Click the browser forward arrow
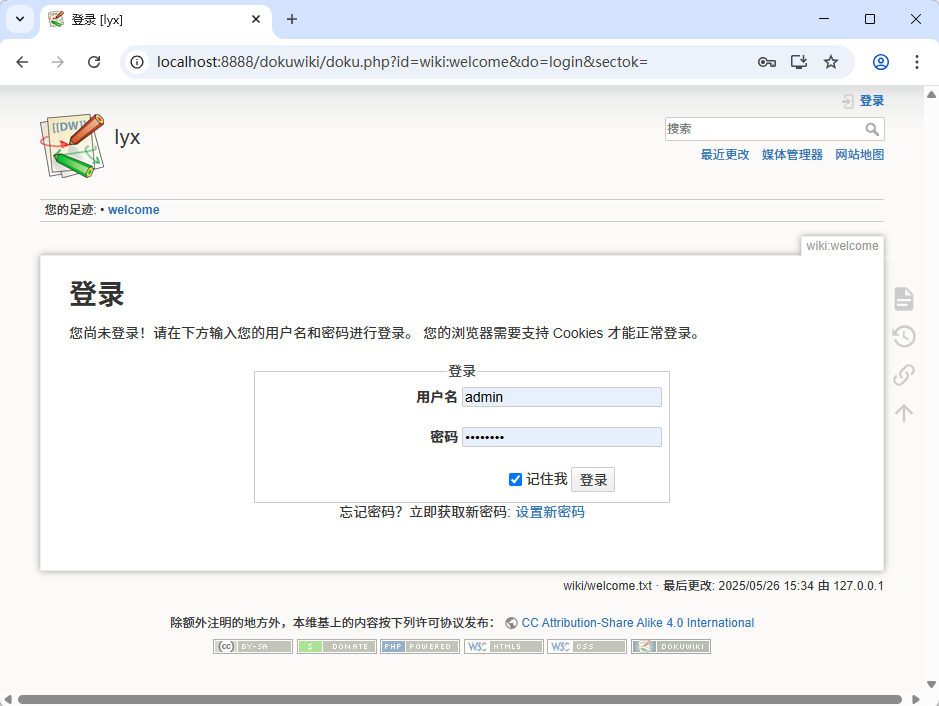The image size is (939, 706). (x=57, y=62)
